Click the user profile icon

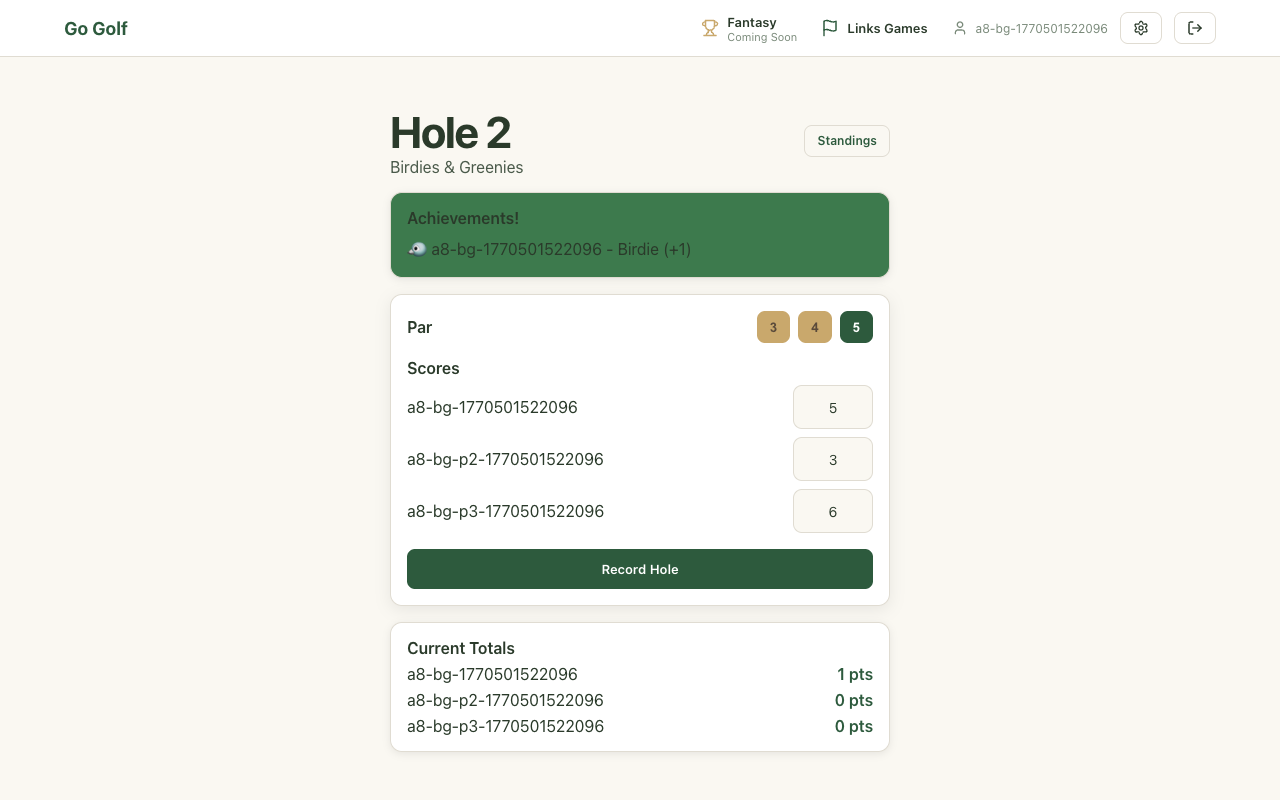[x=960, y=29]
